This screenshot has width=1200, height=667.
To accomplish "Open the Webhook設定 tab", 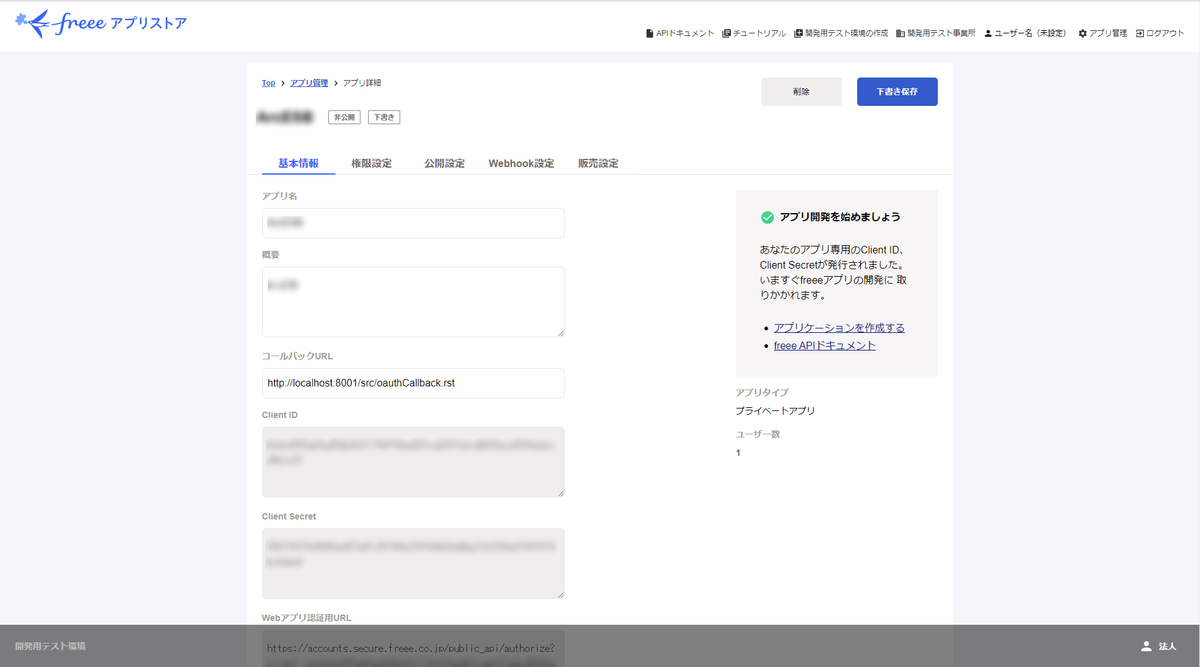I will point(521,162).
